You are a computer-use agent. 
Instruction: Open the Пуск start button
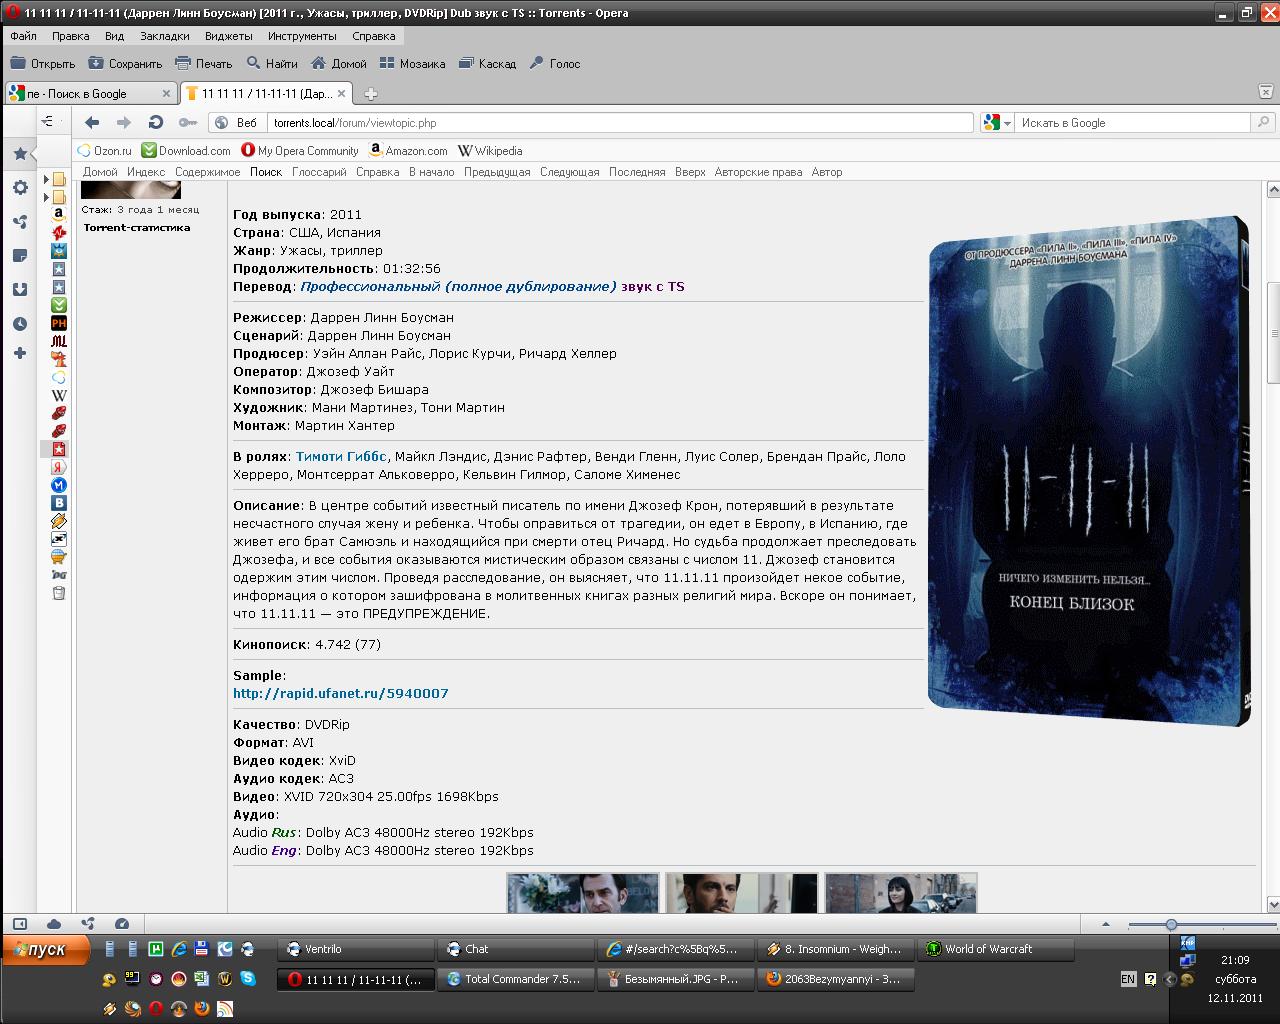click(47, 949)
